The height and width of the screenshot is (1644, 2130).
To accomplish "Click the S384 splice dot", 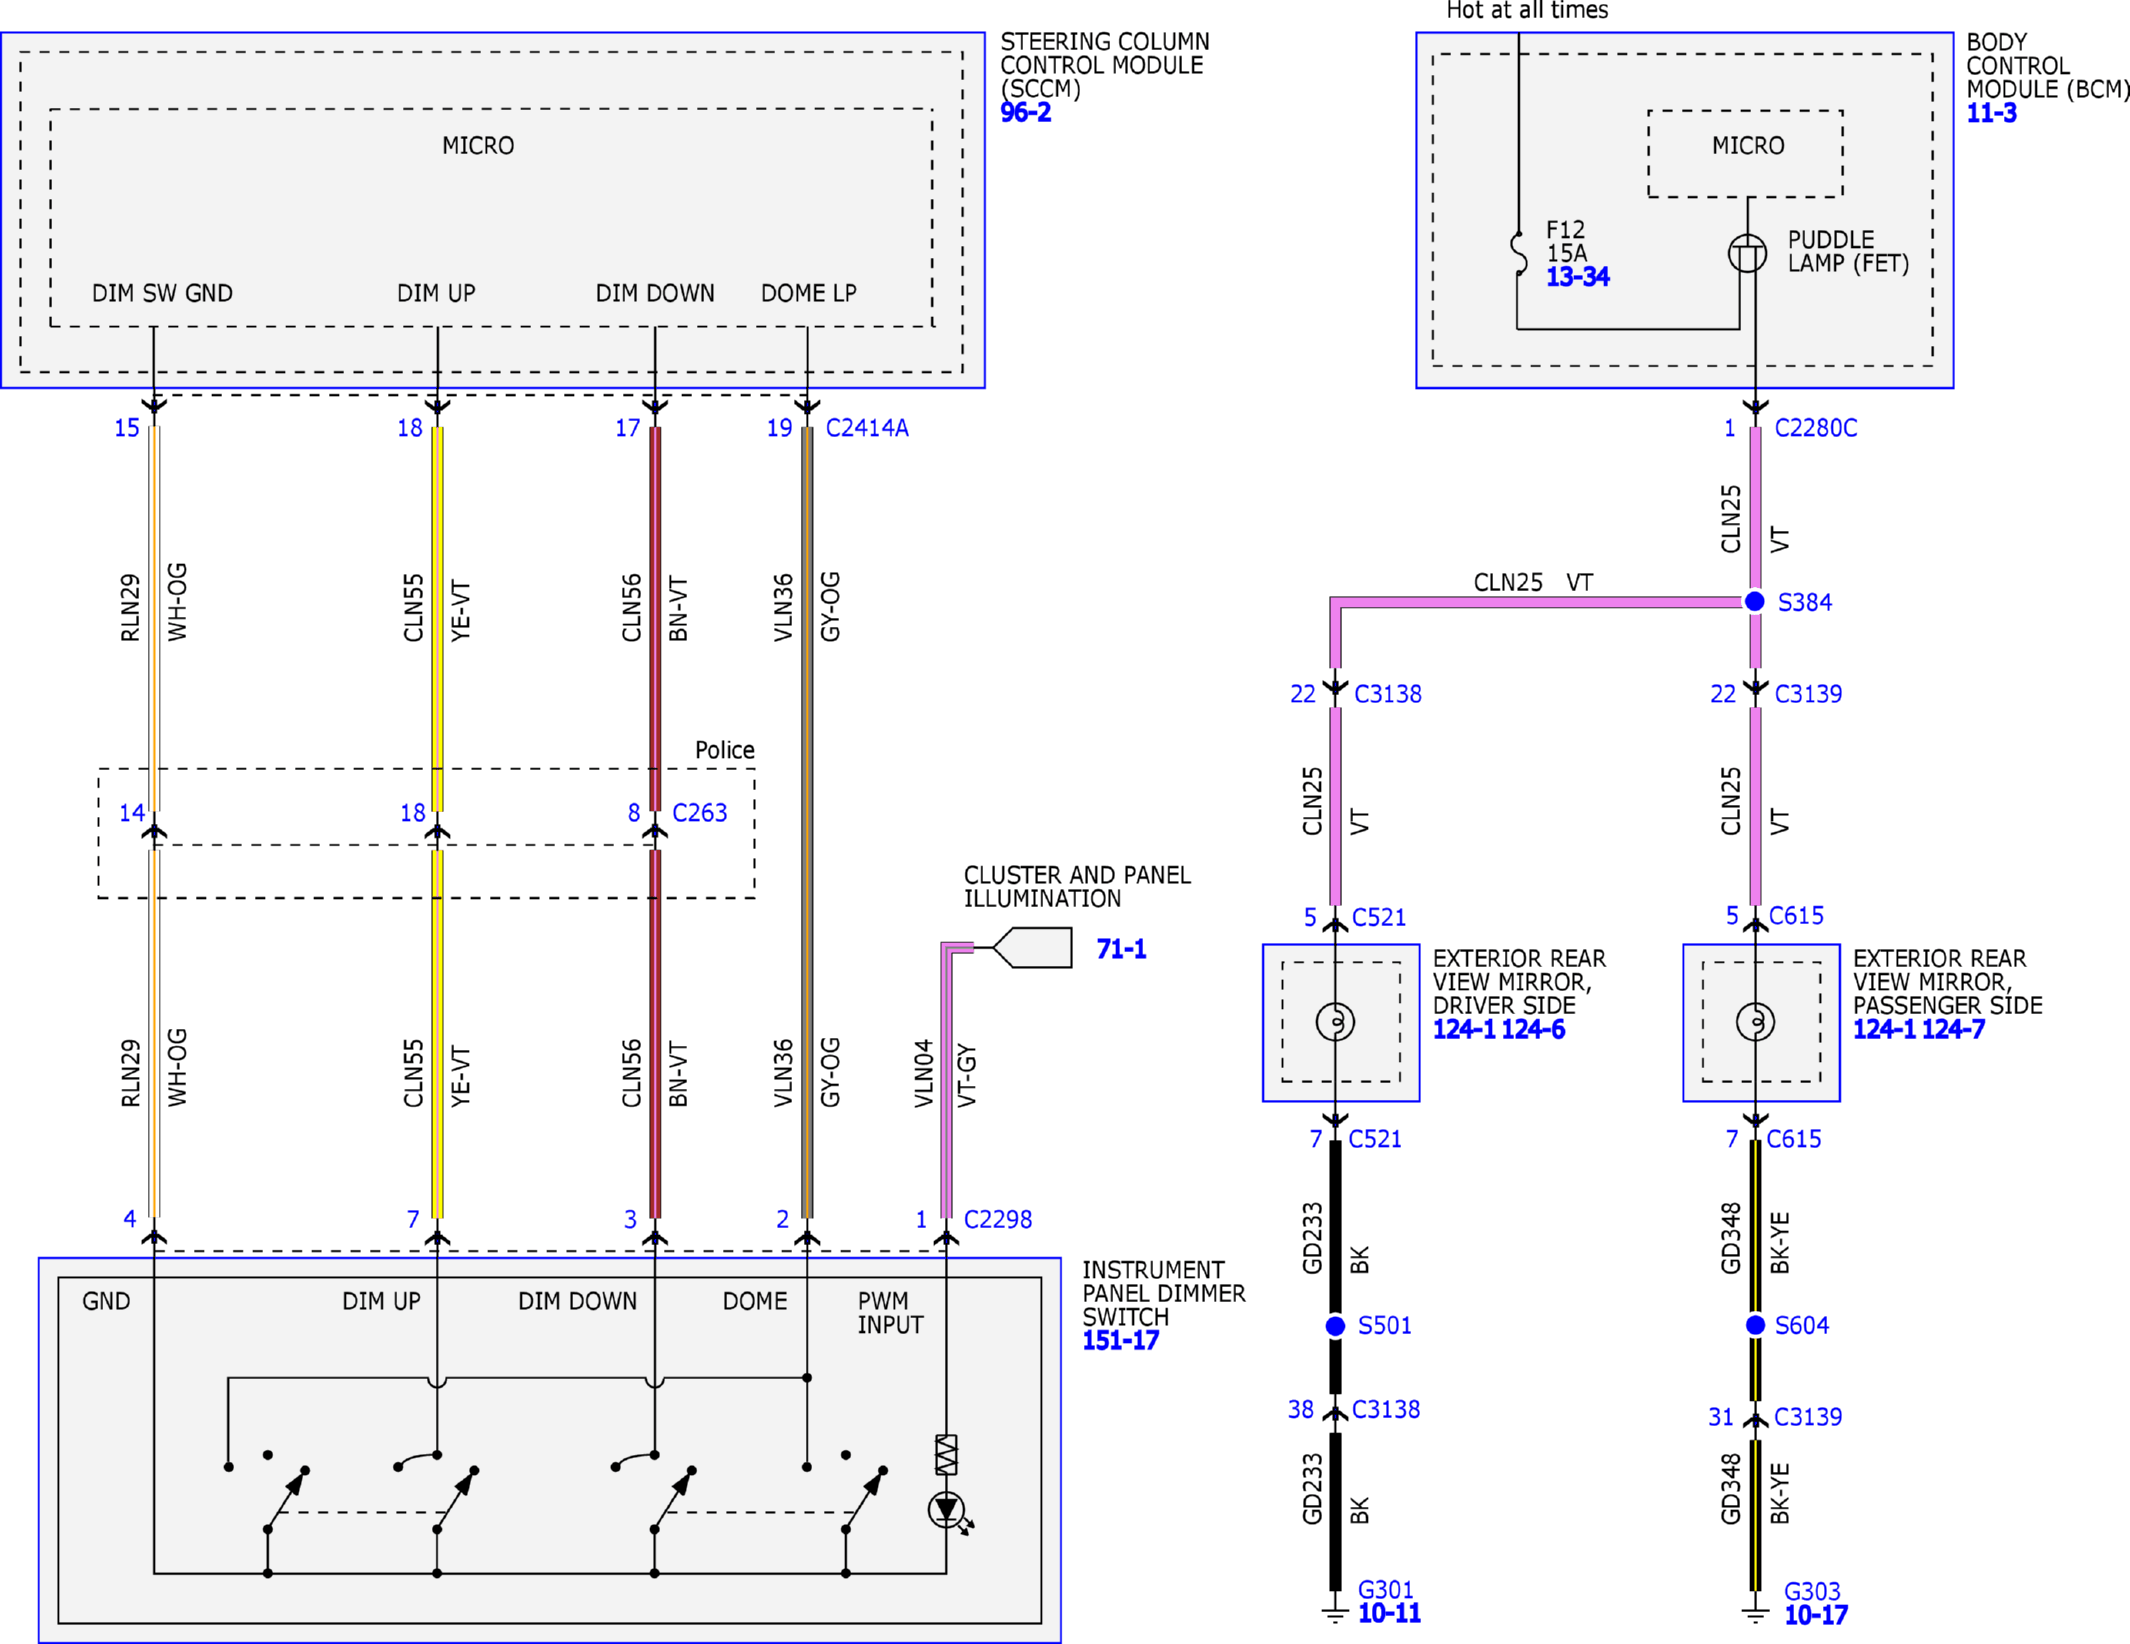I will (1754, 601).
